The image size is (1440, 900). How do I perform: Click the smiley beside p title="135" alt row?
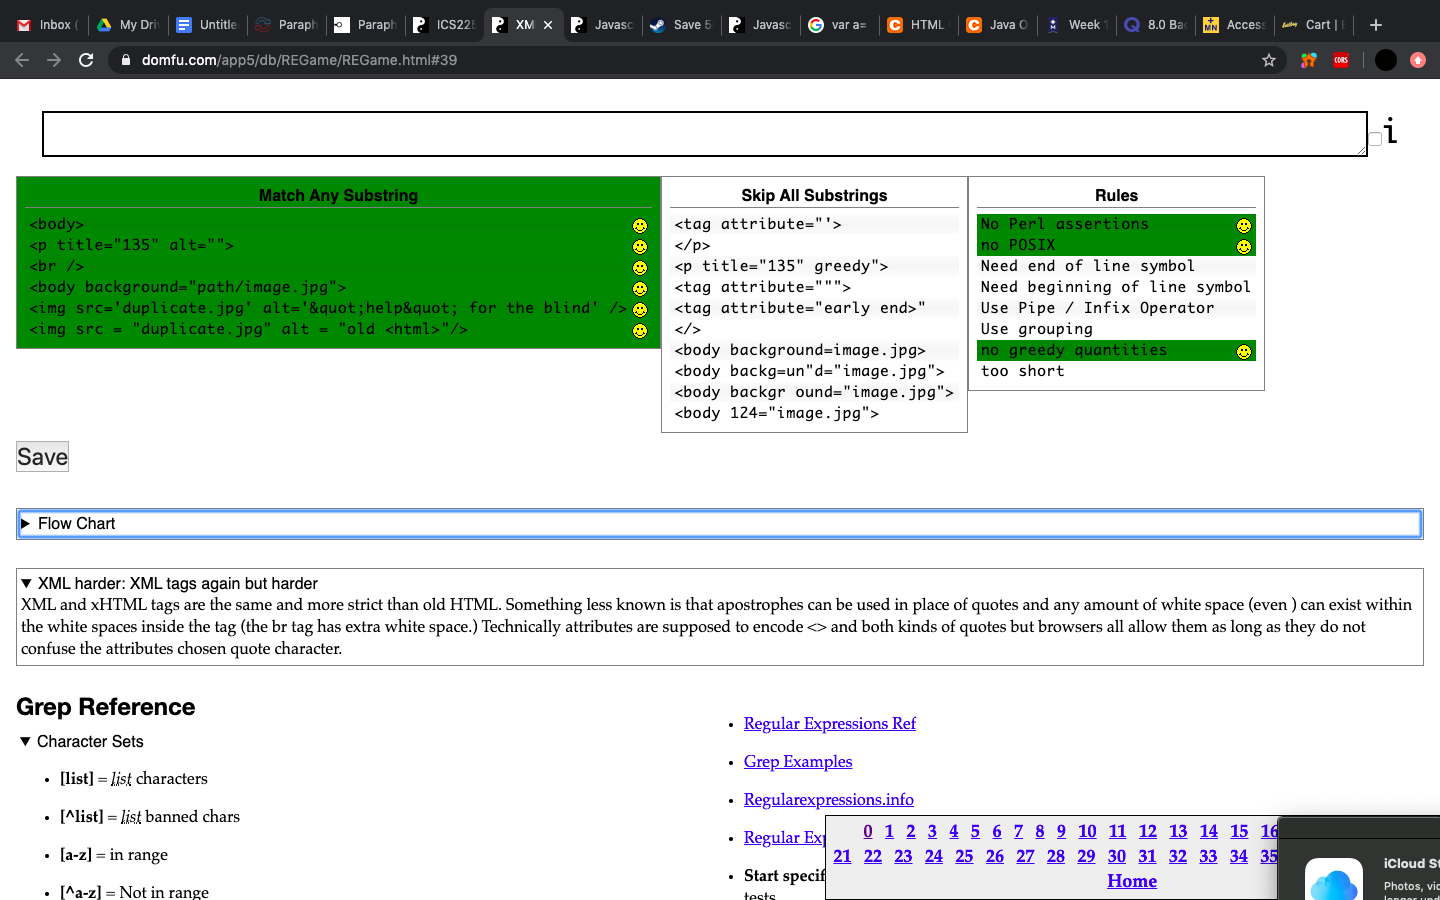(640, 247)
